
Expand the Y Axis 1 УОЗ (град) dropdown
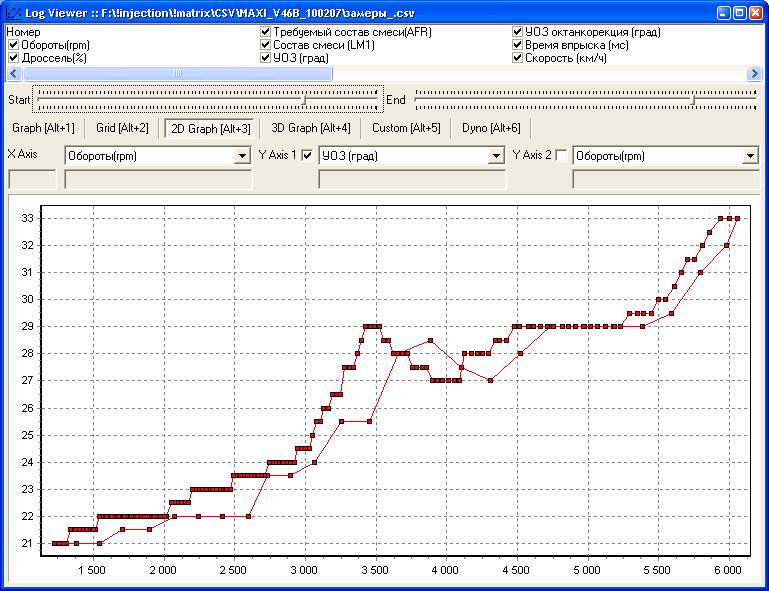[496, 156]
